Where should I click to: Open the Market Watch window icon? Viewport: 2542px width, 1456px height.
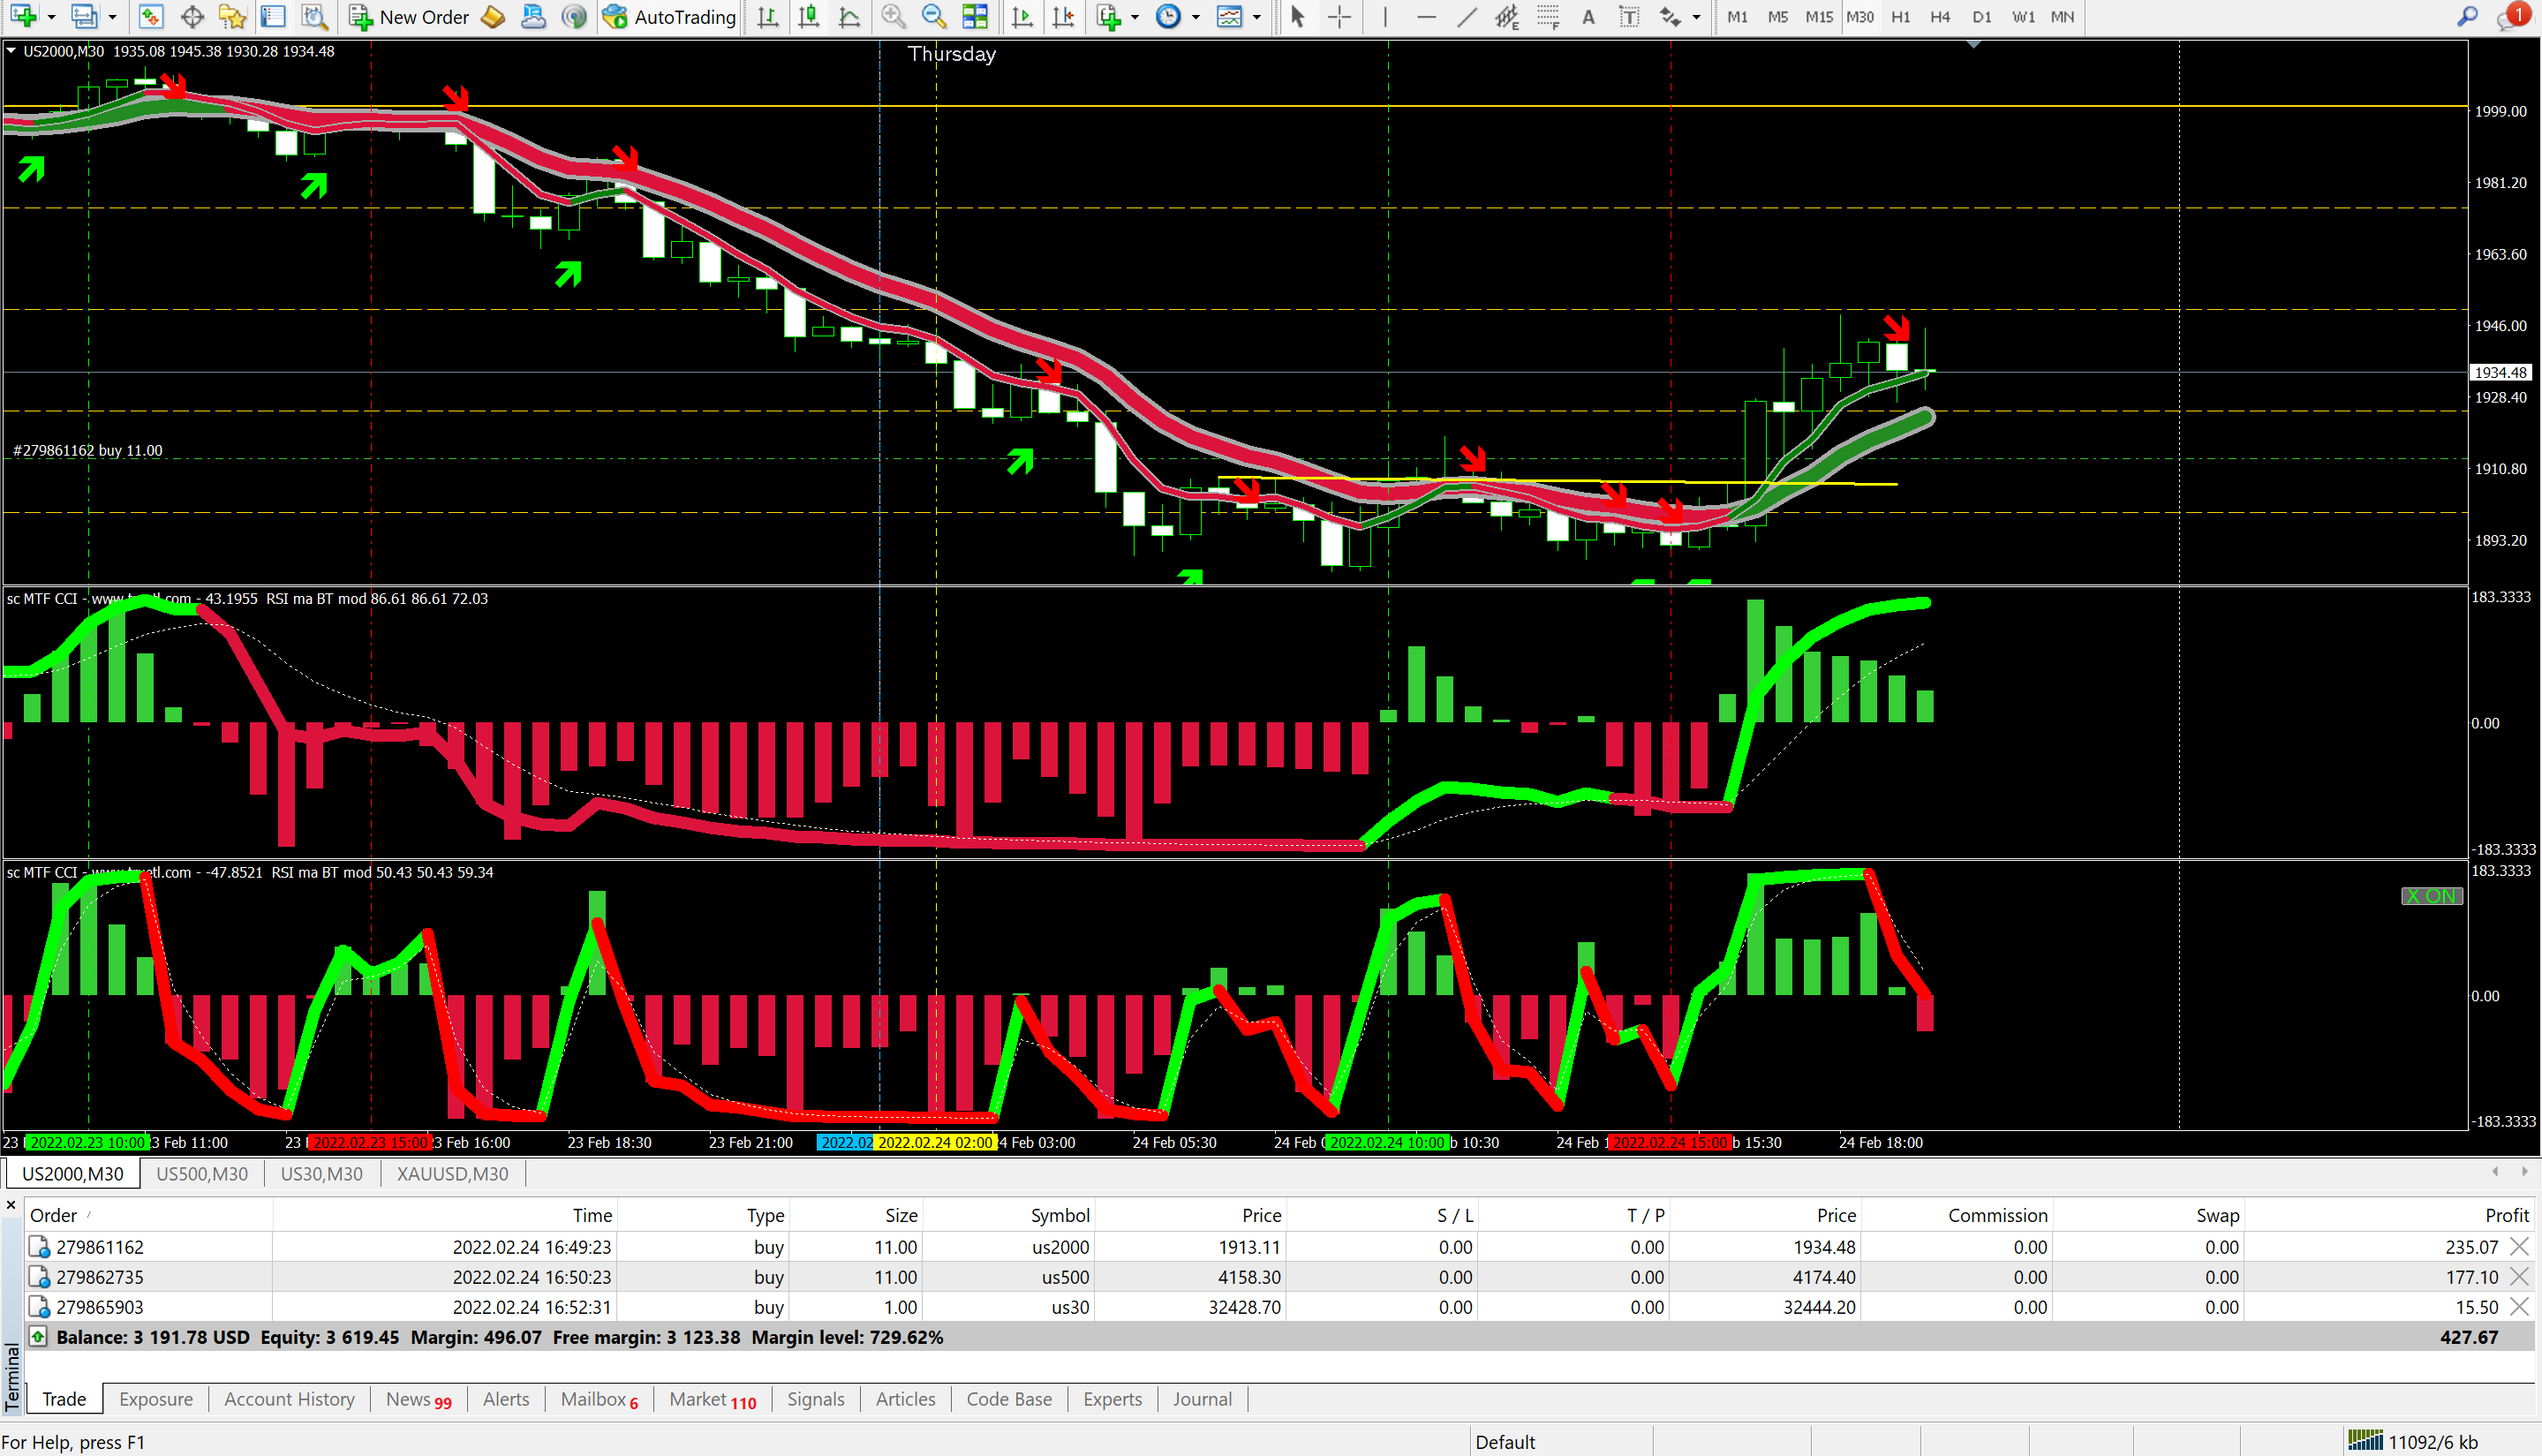tap(151, 17)
